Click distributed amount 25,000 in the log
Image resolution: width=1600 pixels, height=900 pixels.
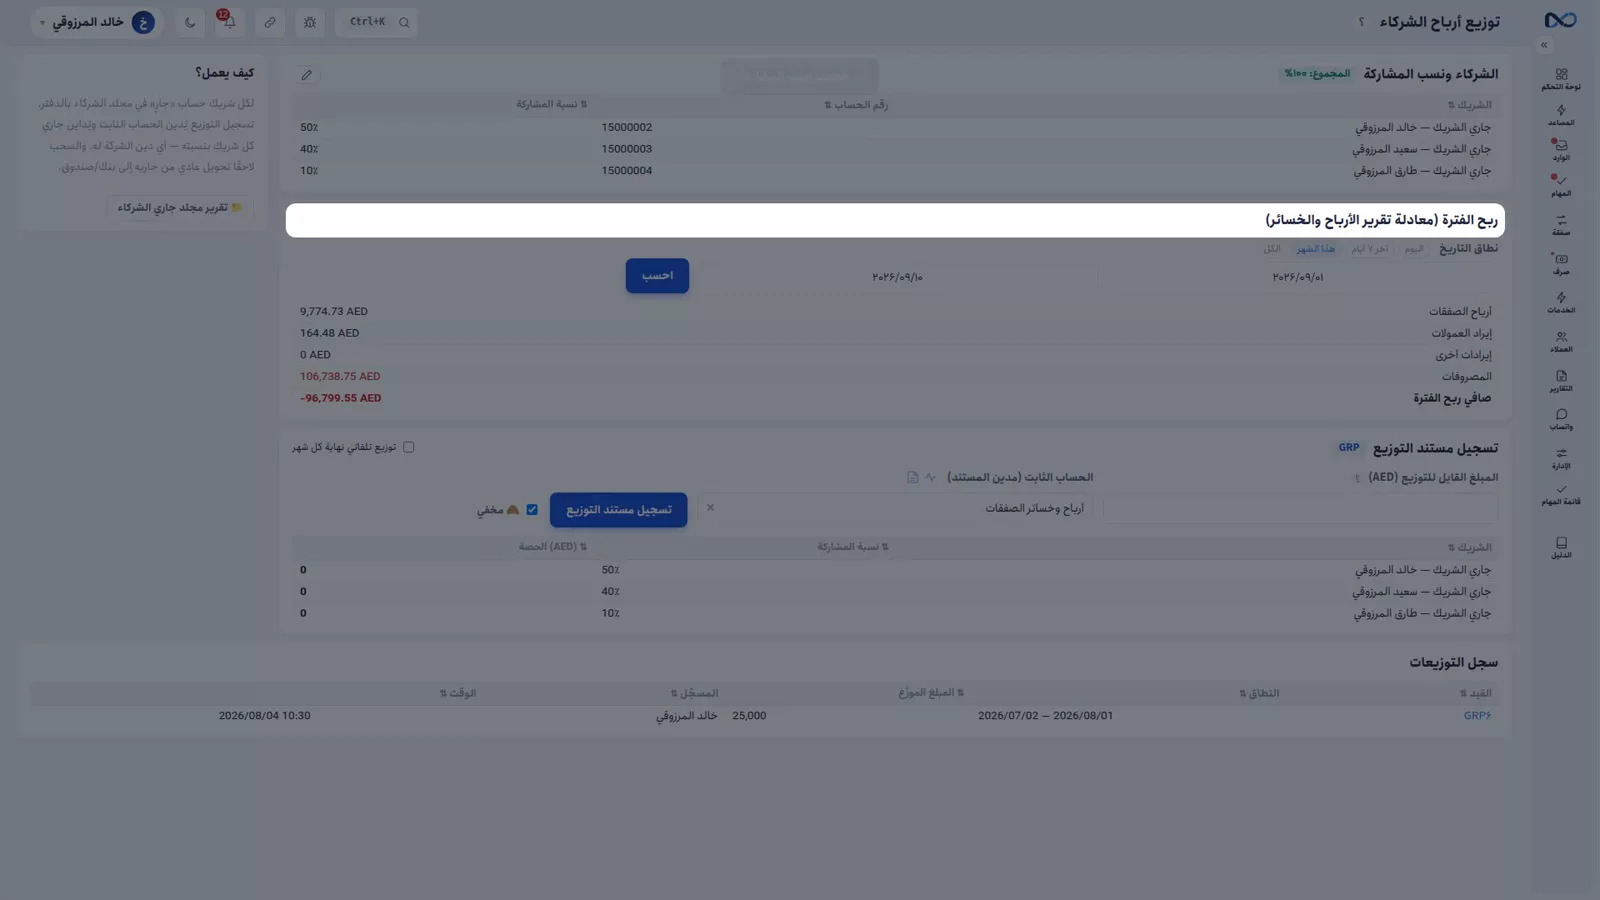tap(749, 716)
